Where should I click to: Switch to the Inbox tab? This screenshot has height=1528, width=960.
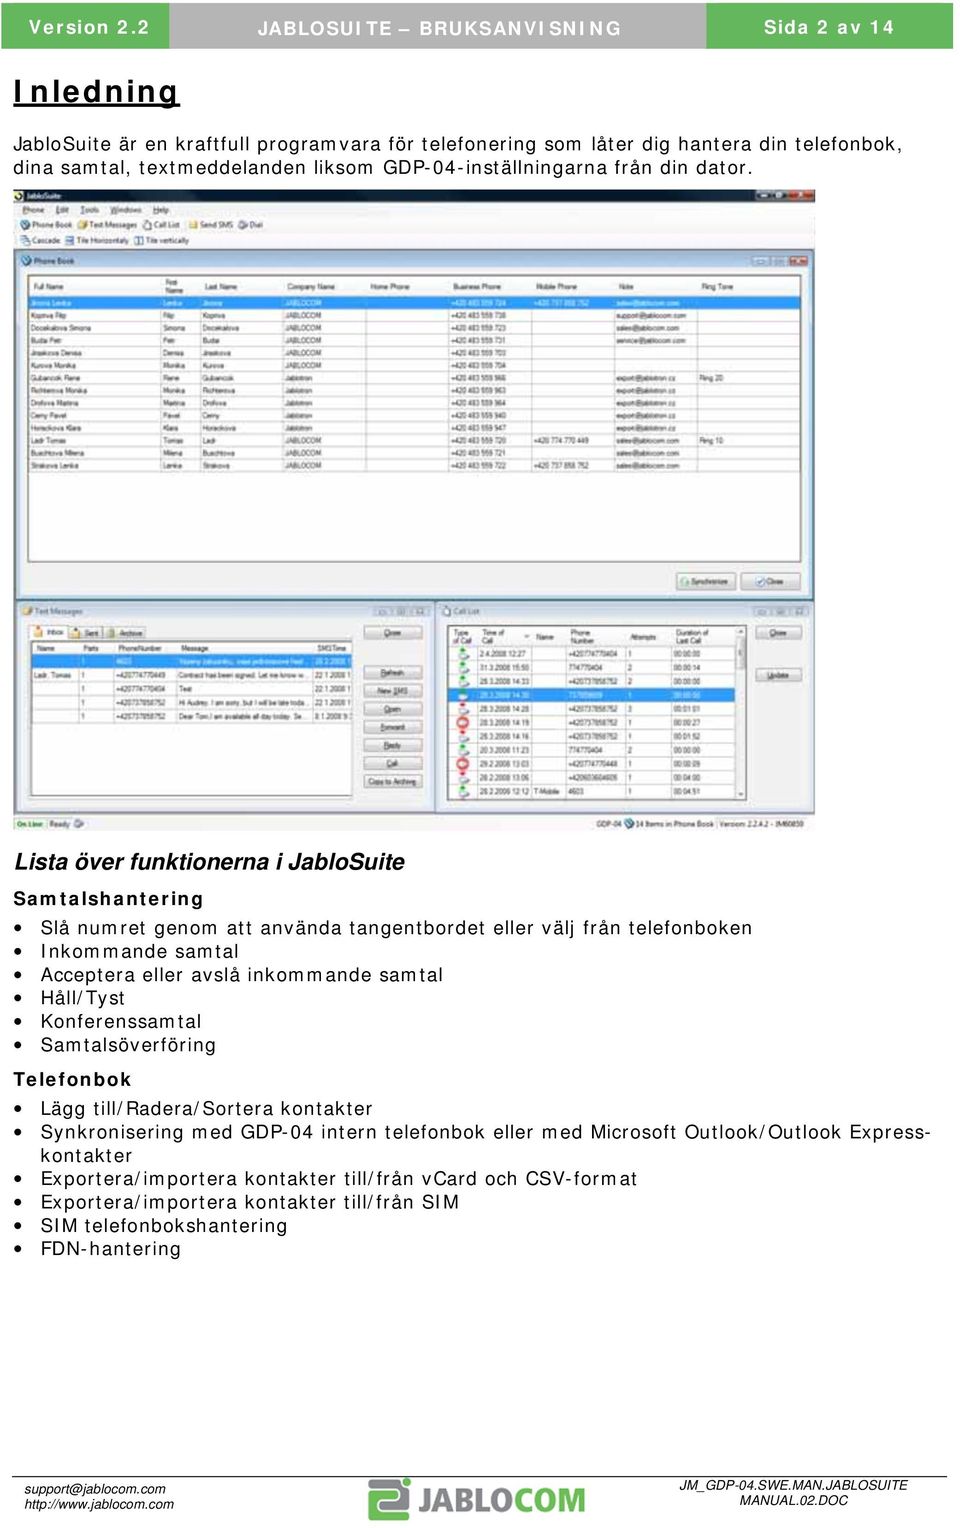coord(50,632)
